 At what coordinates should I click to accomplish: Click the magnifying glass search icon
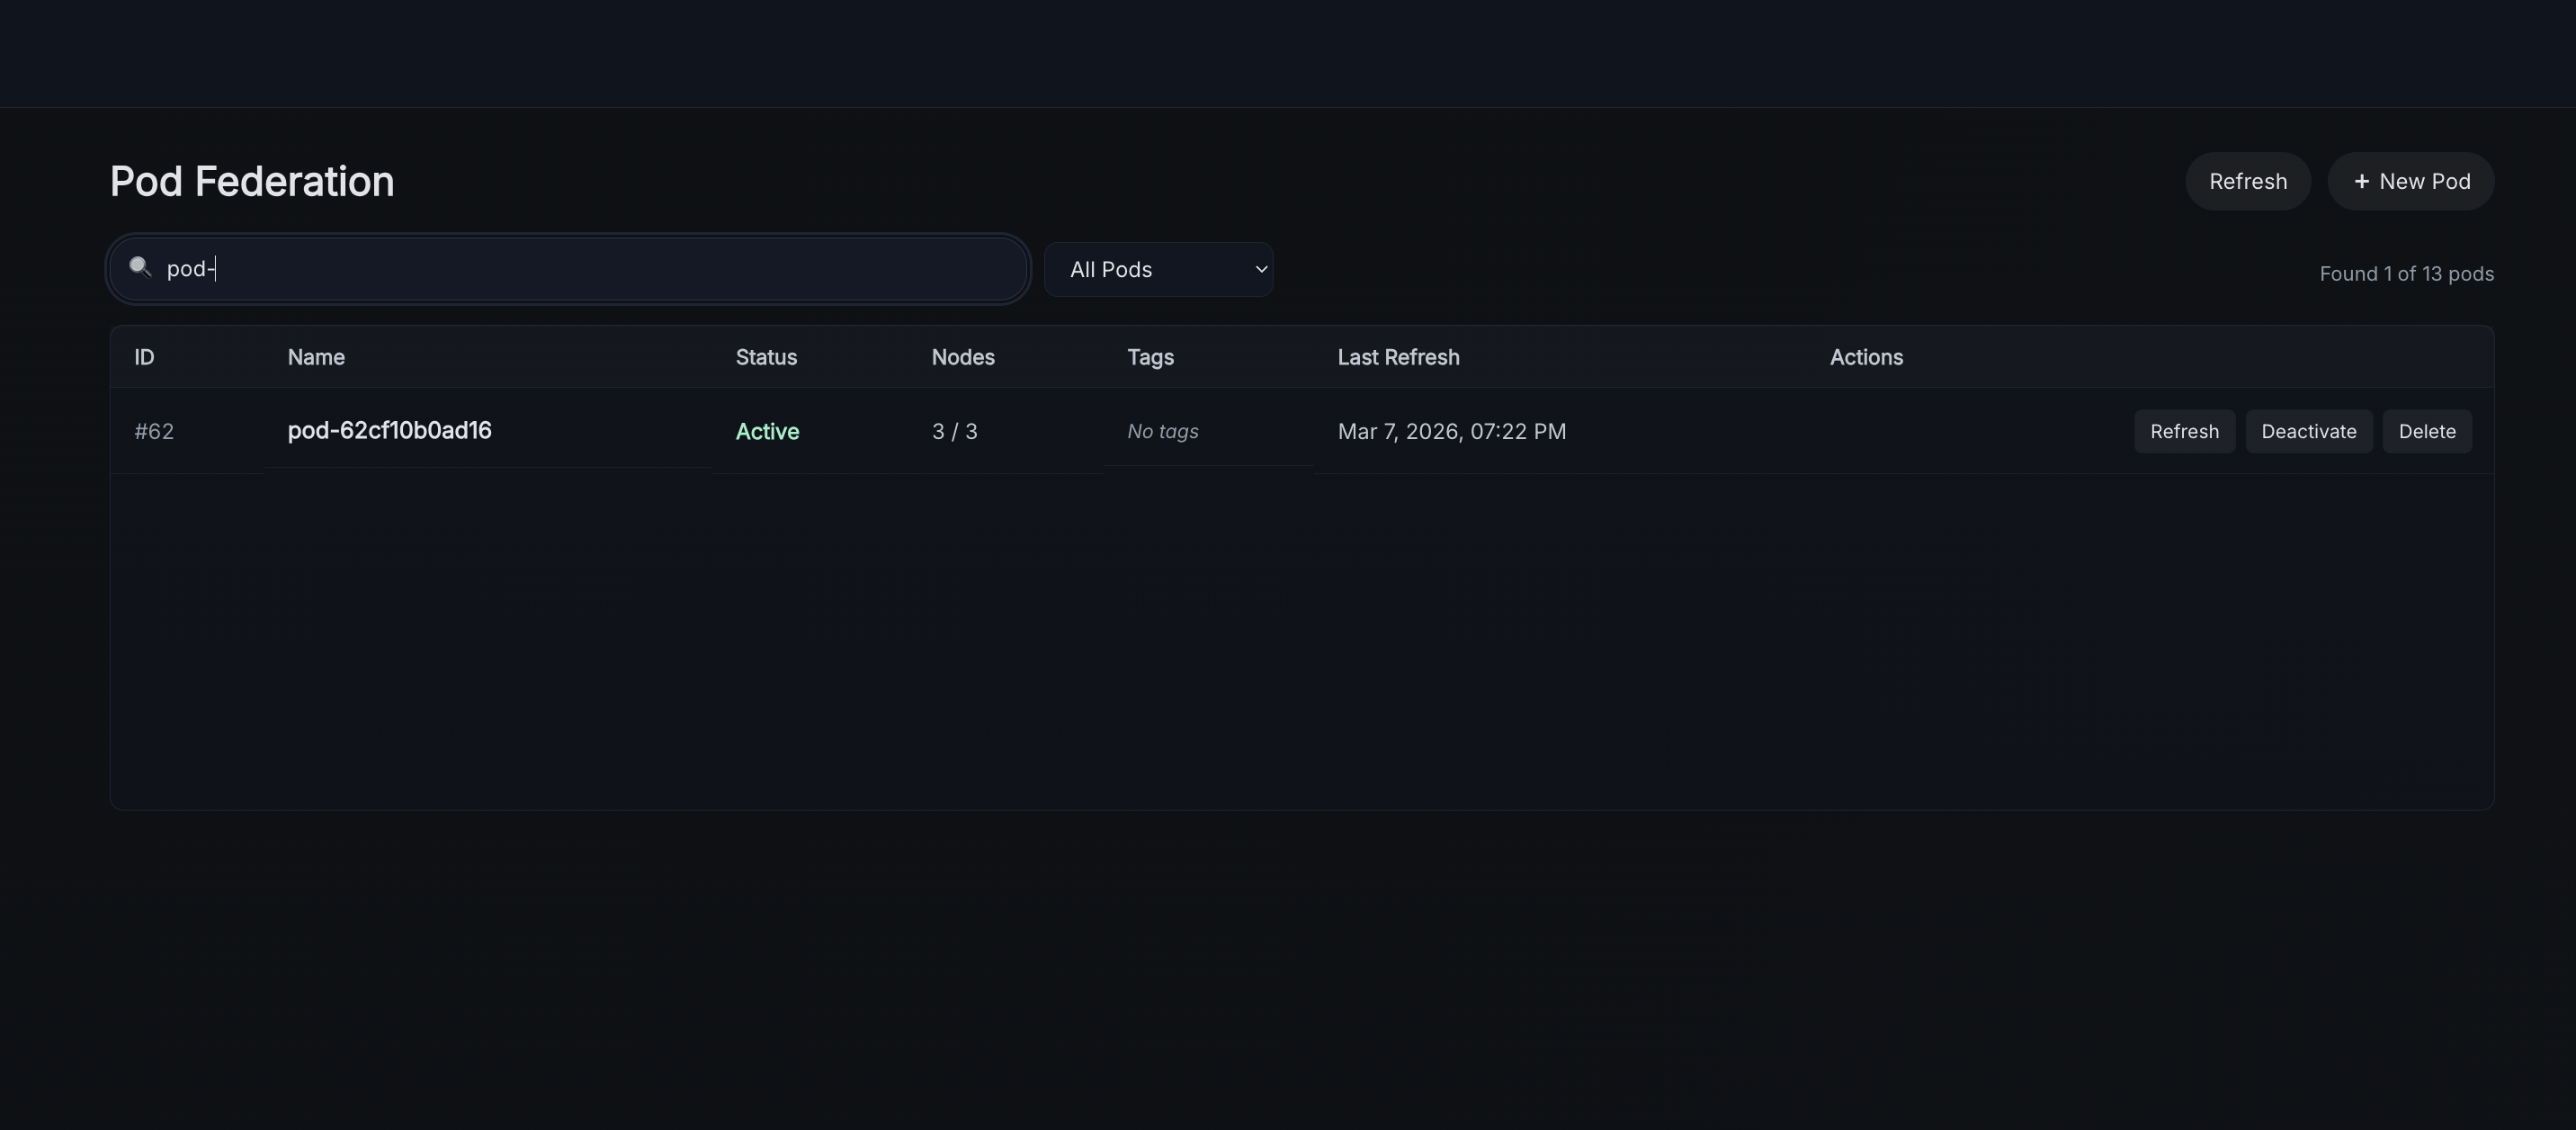point(140,267)
